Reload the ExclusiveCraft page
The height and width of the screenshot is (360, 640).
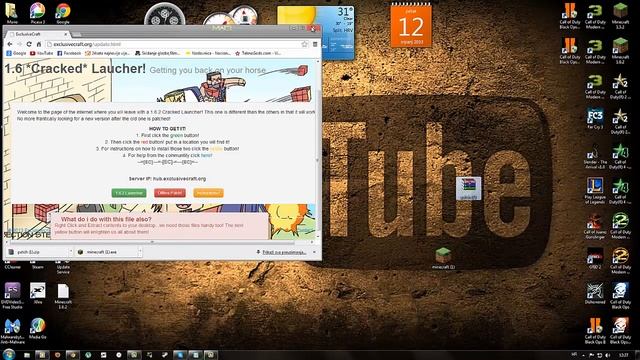(x=29, y=44)
